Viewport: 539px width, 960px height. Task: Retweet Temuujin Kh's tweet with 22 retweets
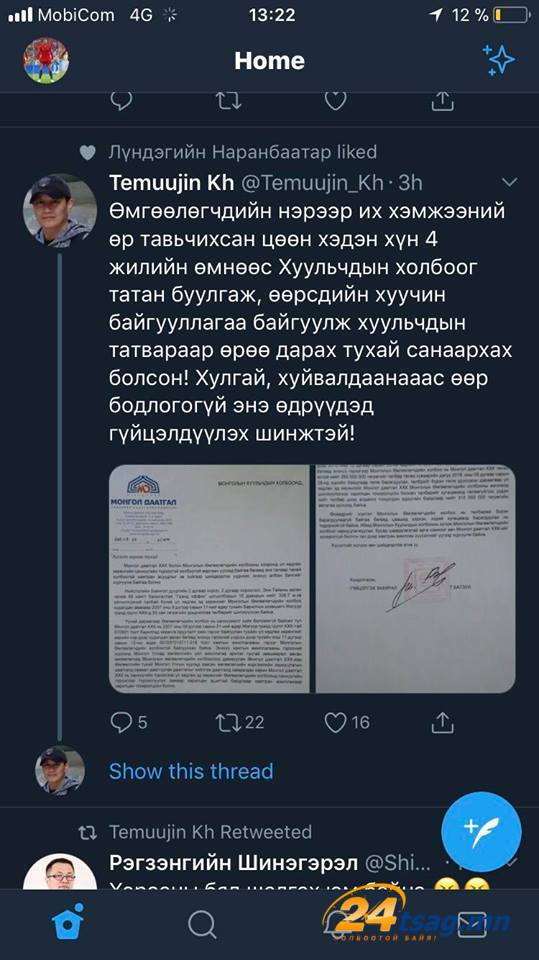(228, 722)
